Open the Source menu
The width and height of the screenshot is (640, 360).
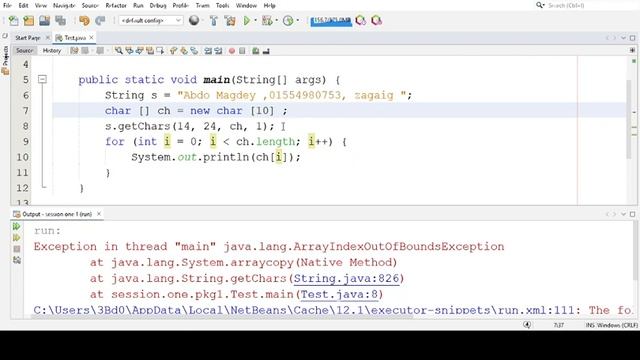[x=90, y=5]
